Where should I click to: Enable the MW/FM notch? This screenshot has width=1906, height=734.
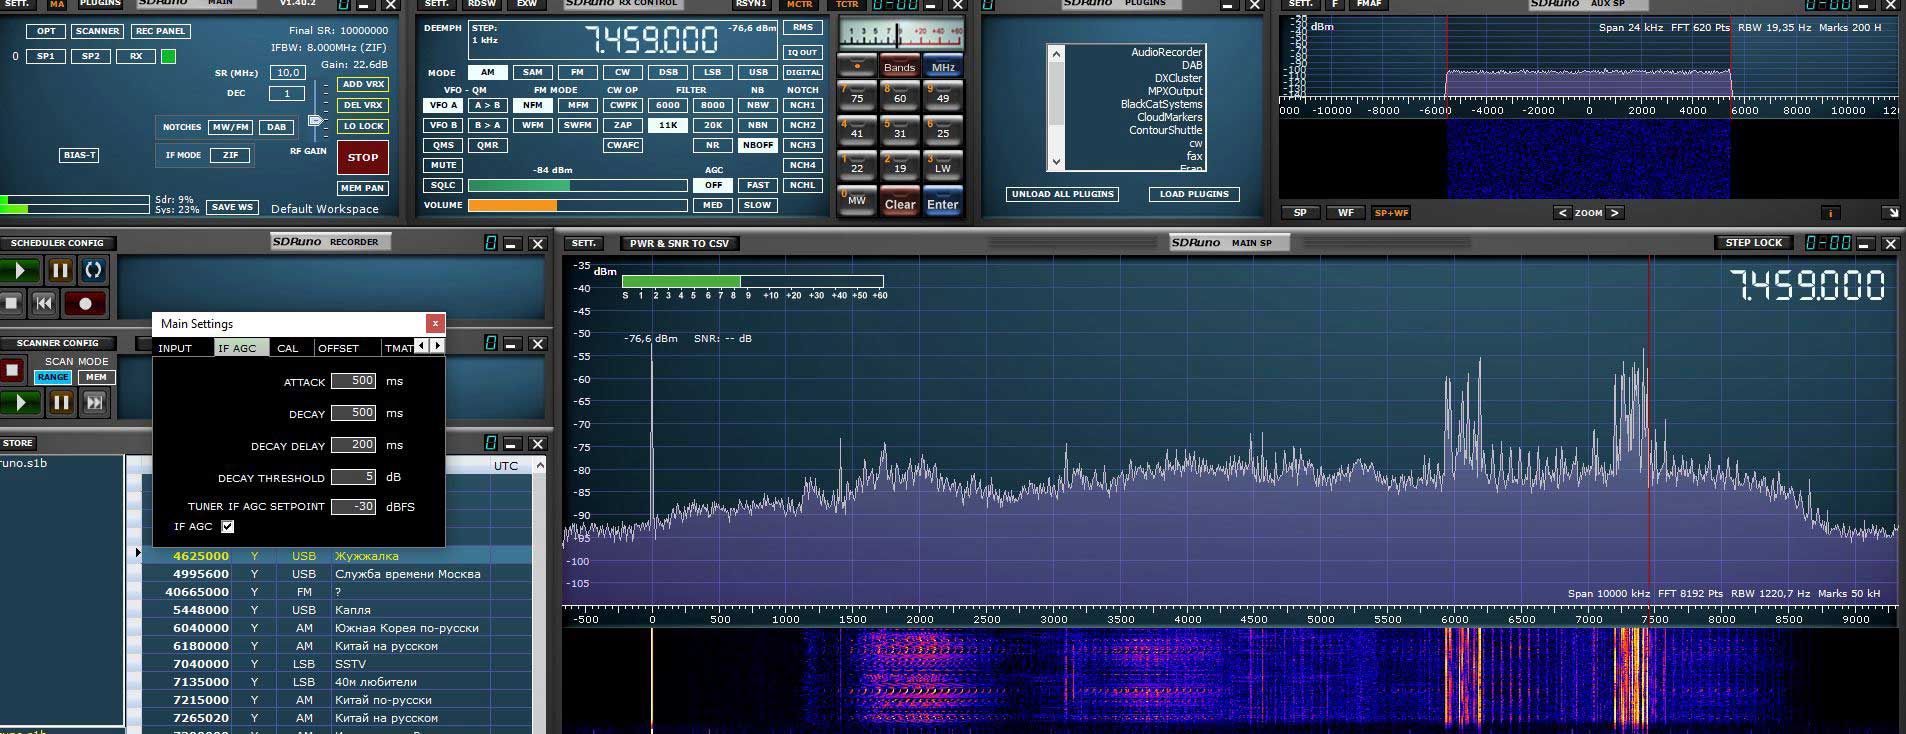coord(230,127)
